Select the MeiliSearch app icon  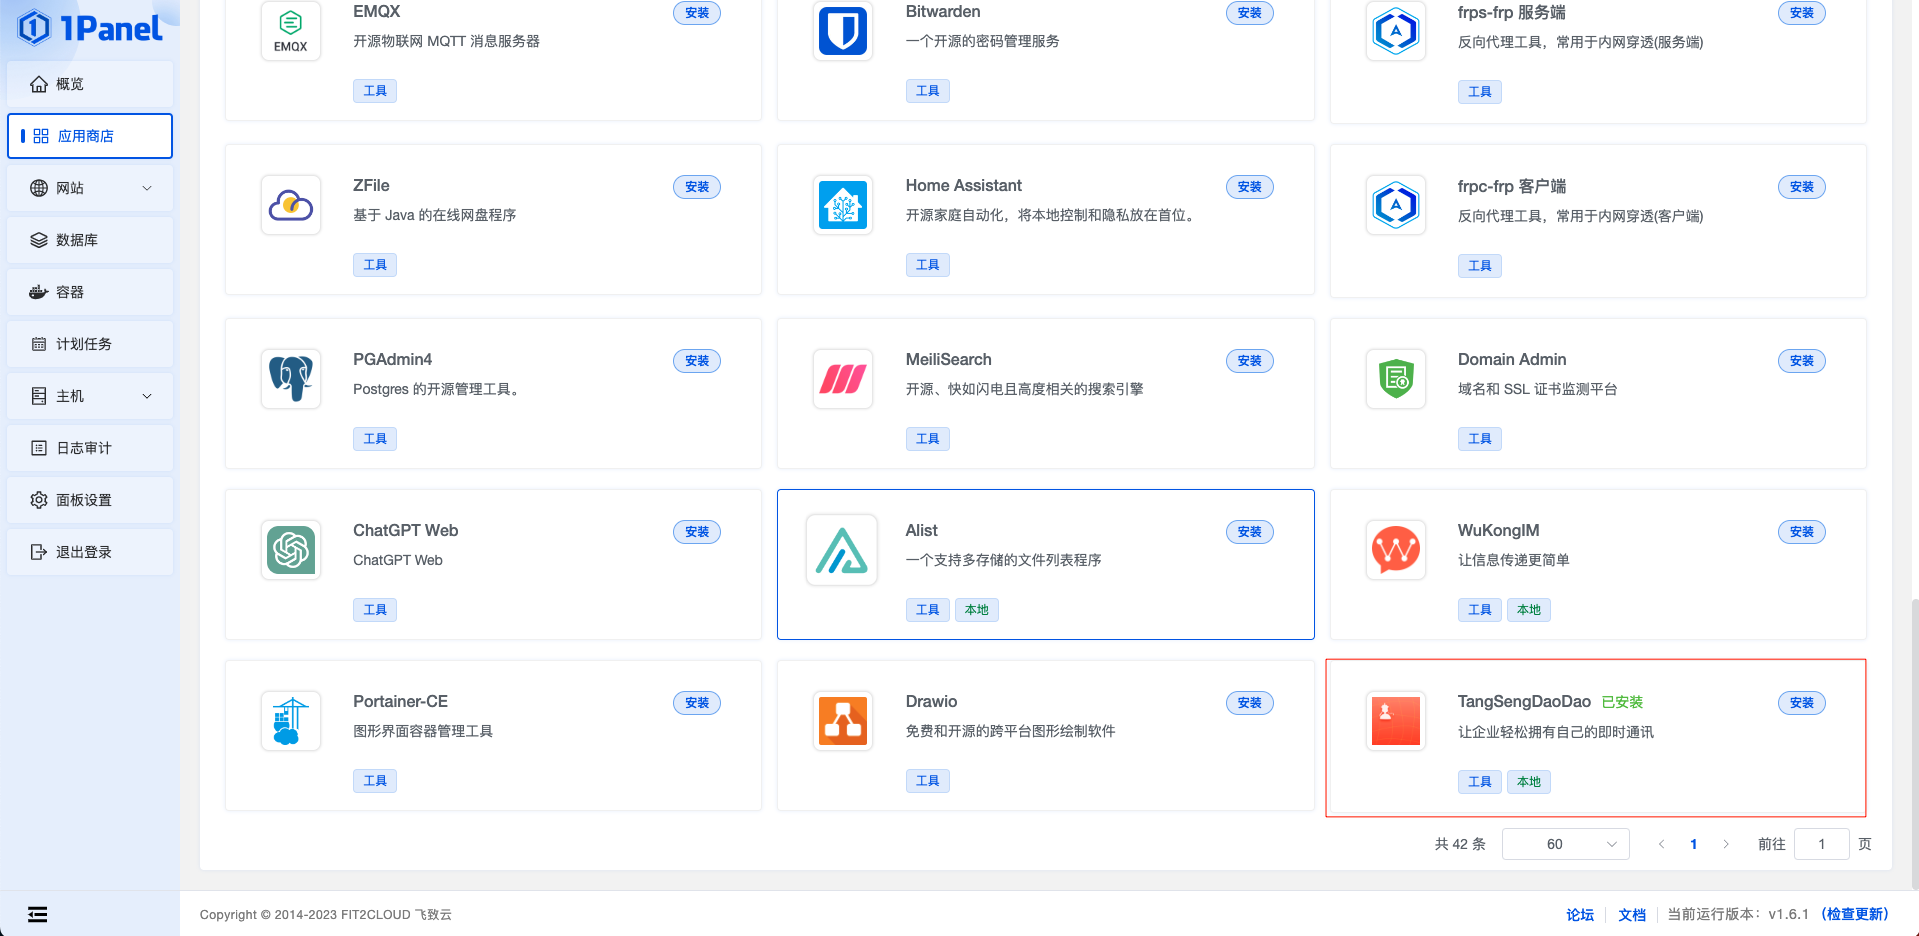842,379
